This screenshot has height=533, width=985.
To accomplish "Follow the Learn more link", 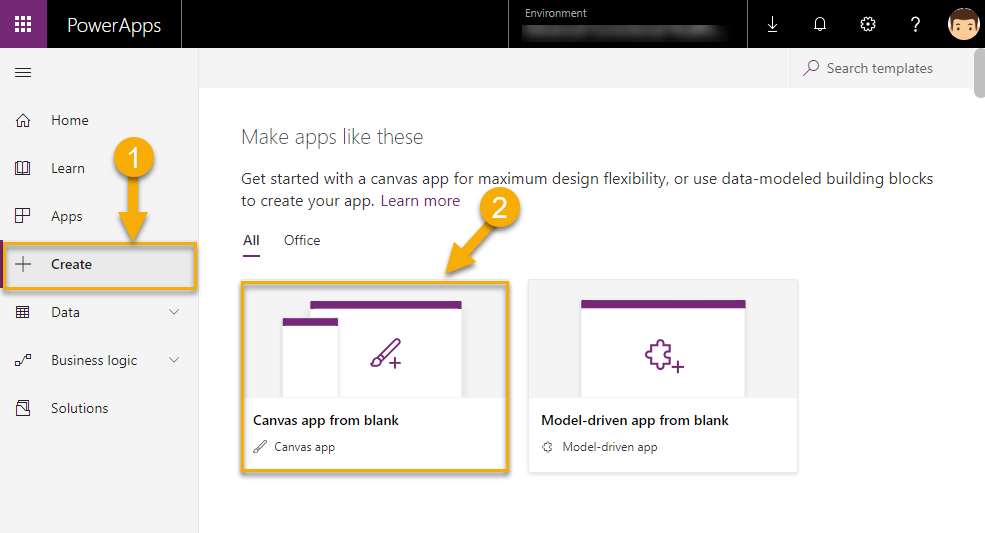I will click(x=420, y=201).
